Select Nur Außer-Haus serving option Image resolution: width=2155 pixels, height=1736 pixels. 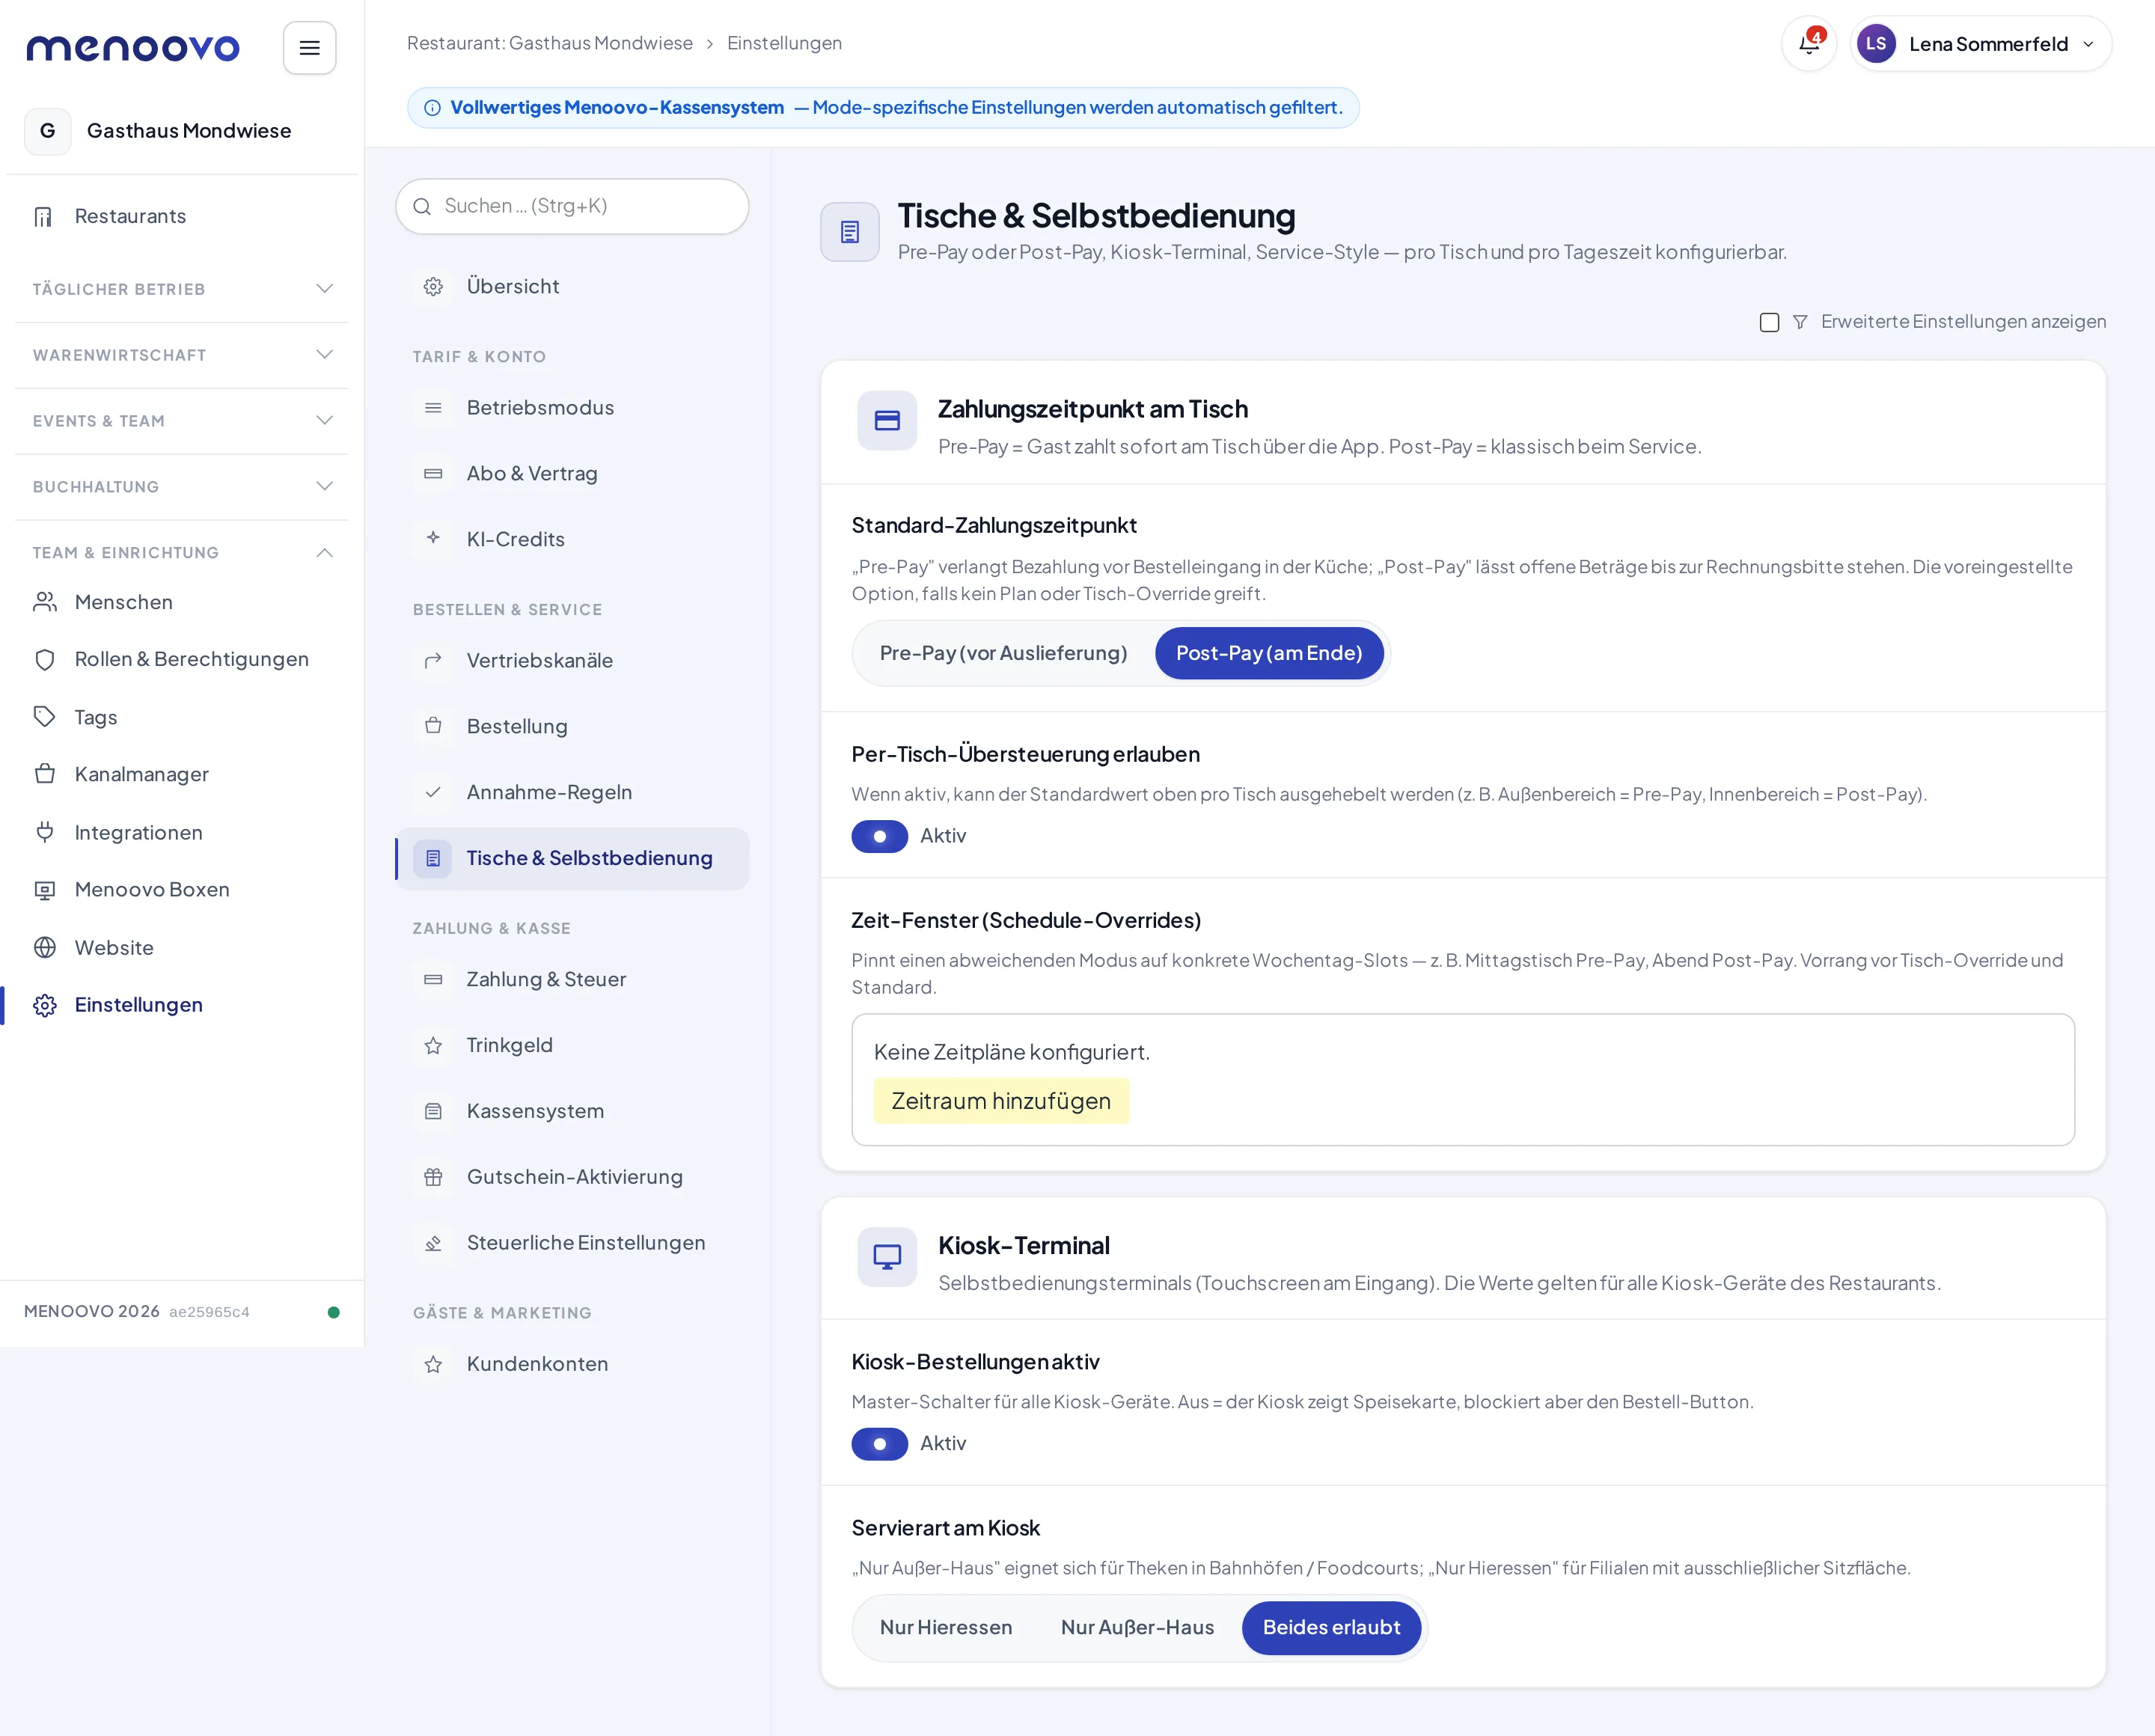[1137, 1627]
